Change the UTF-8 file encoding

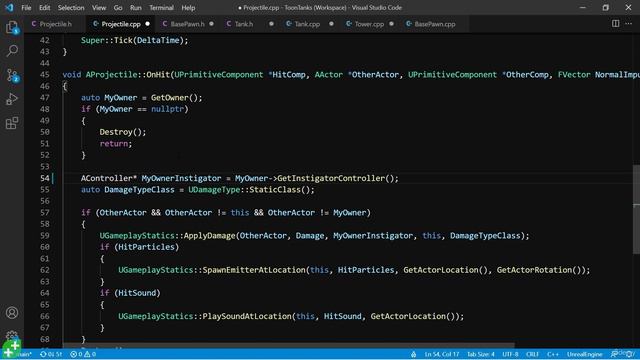(x=510, y=354)
